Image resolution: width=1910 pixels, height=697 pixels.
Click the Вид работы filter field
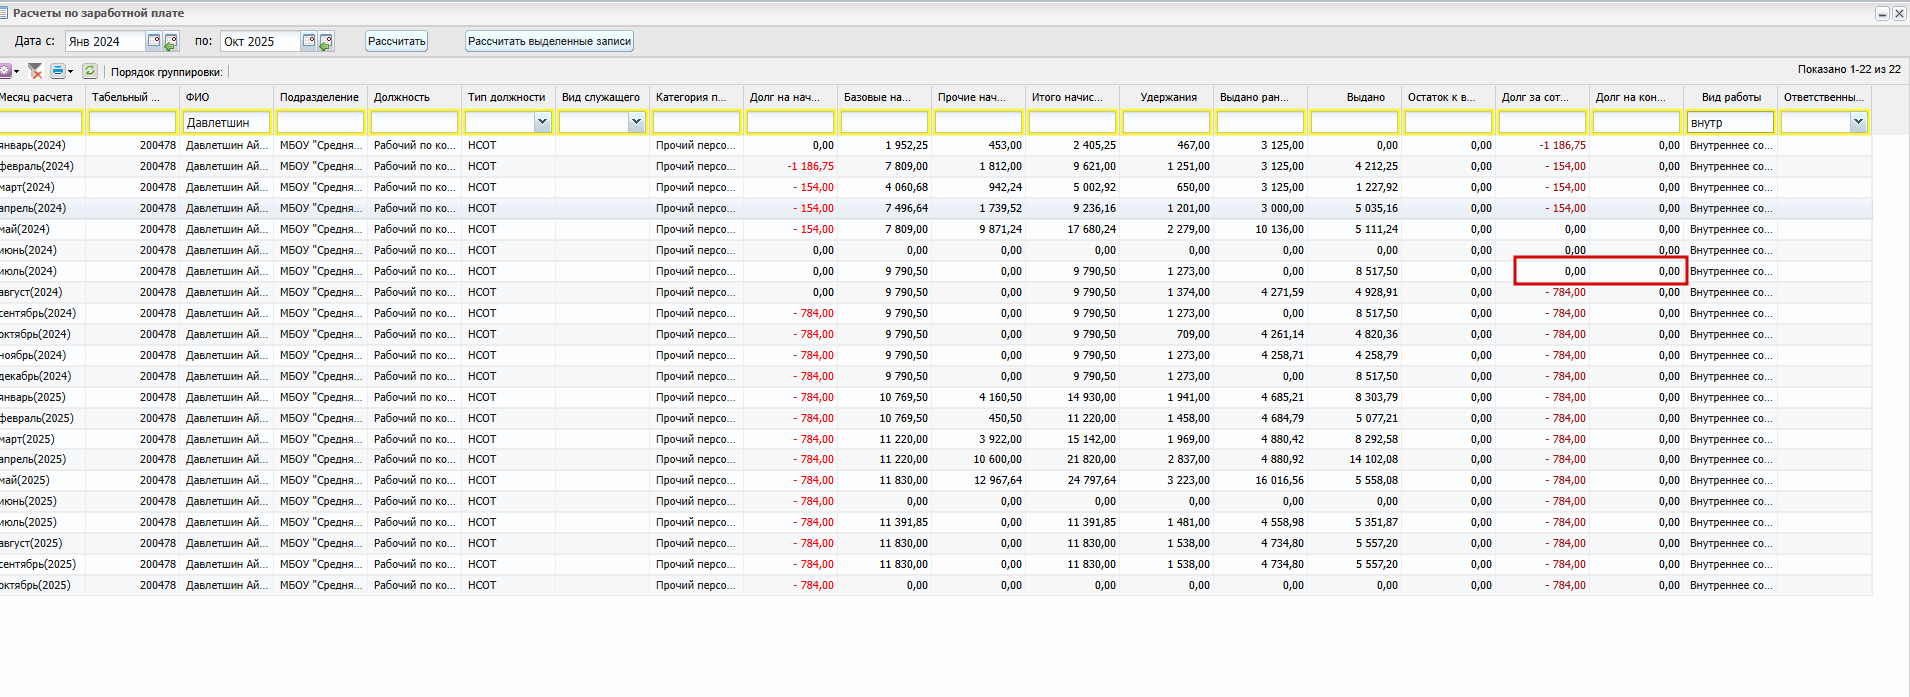pos(1729,122)
